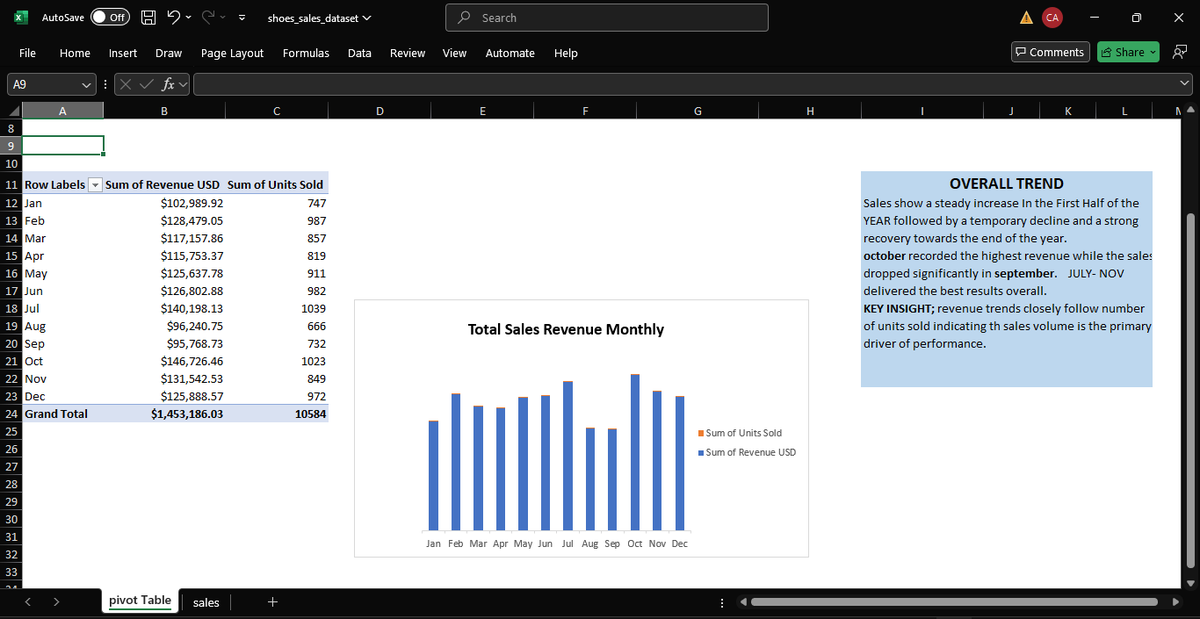Click the Sum of Units Sold legend entry

(739, 433)
